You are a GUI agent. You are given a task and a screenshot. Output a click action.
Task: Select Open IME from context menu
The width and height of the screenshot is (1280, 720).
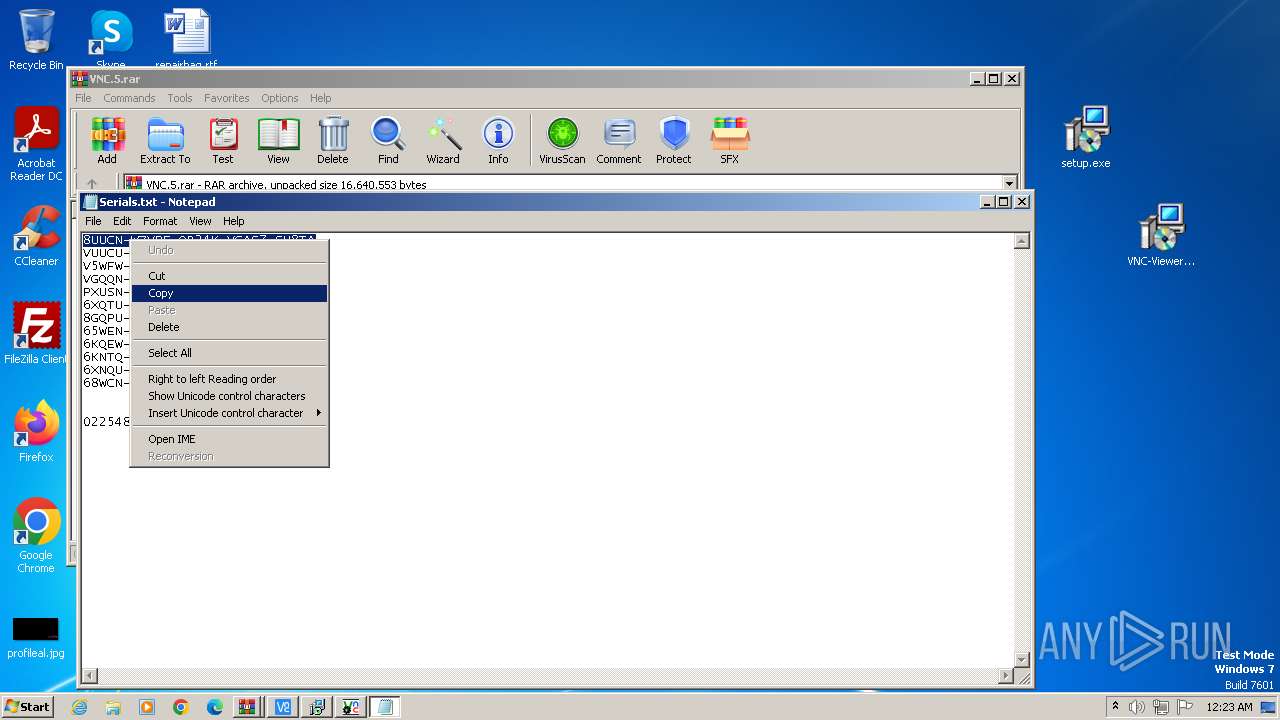click(x=229, y=439)
